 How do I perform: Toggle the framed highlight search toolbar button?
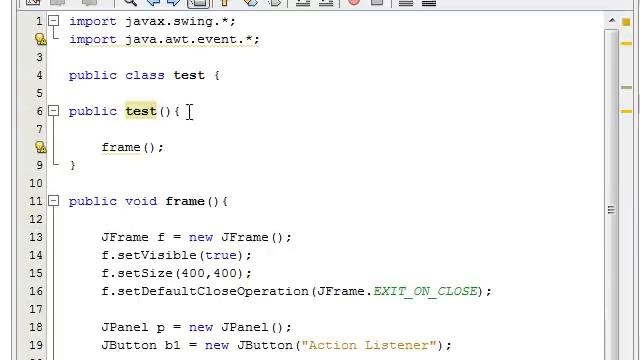pos(199,3)
